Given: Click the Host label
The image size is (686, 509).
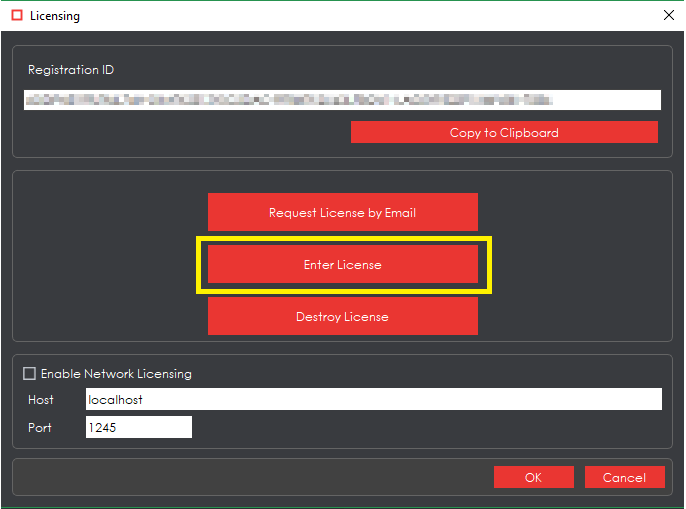Looking at the screenshot, I should pos(41,400).
